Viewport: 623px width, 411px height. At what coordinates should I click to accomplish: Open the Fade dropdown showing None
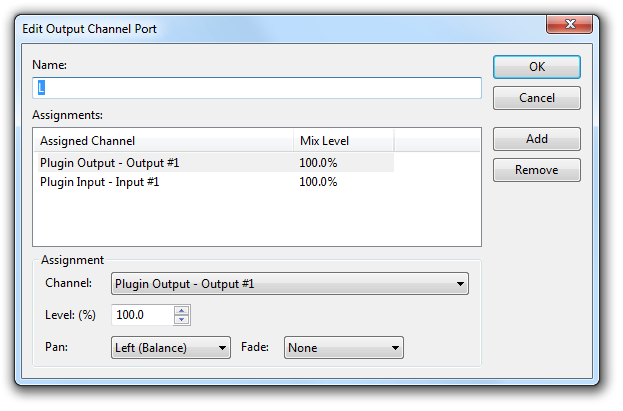click(x=344, y=348)
